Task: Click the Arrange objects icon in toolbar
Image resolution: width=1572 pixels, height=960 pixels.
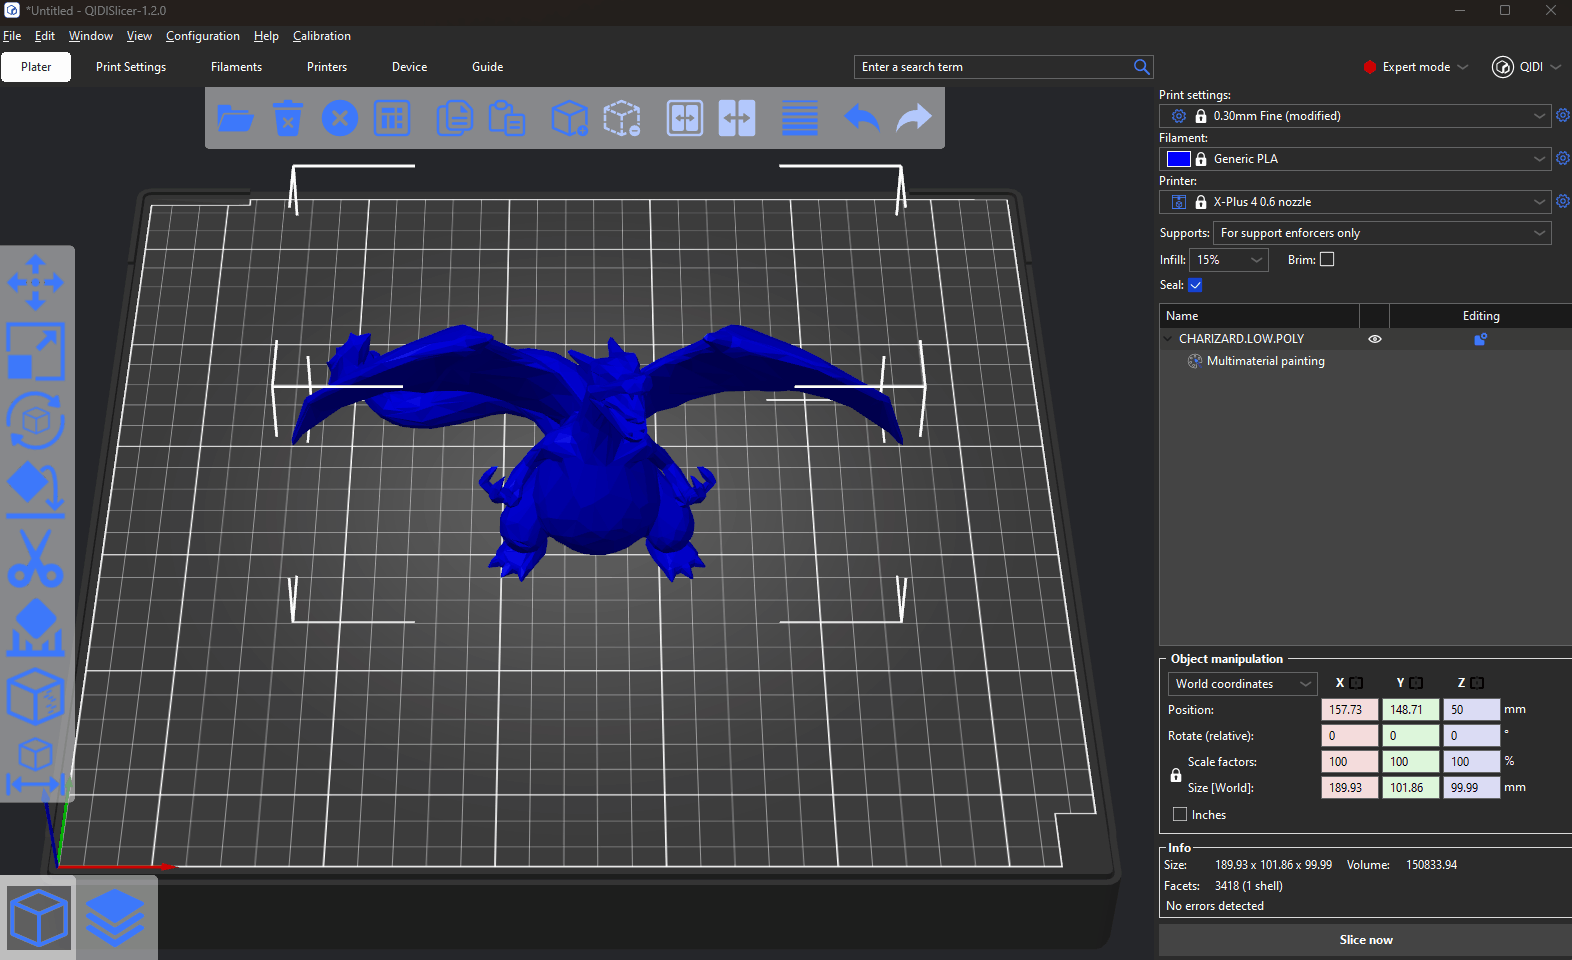Action: point(392,118)
